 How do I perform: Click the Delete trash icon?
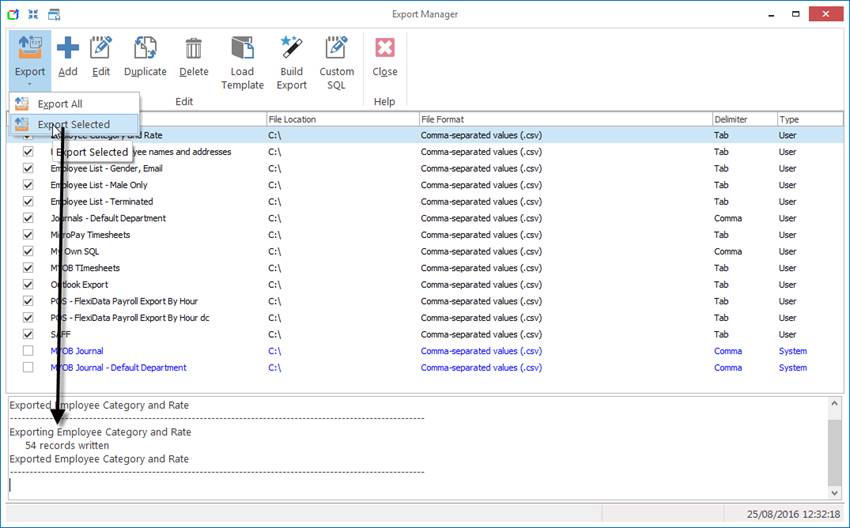194,48
